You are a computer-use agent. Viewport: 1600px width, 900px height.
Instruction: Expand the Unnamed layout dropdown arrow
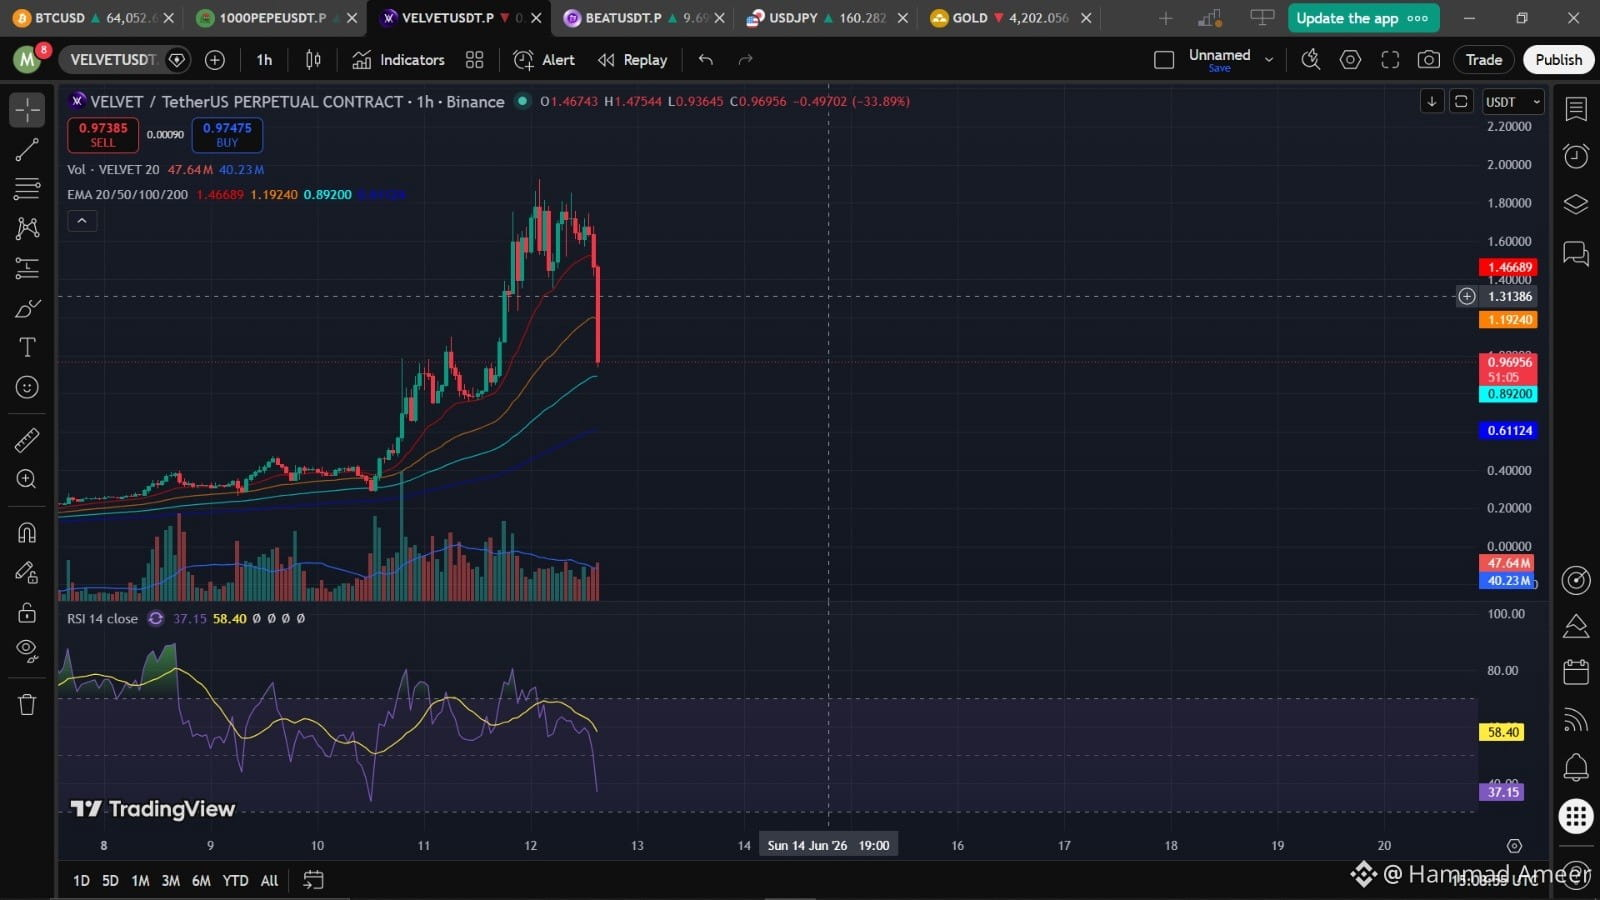point(1269,60)
